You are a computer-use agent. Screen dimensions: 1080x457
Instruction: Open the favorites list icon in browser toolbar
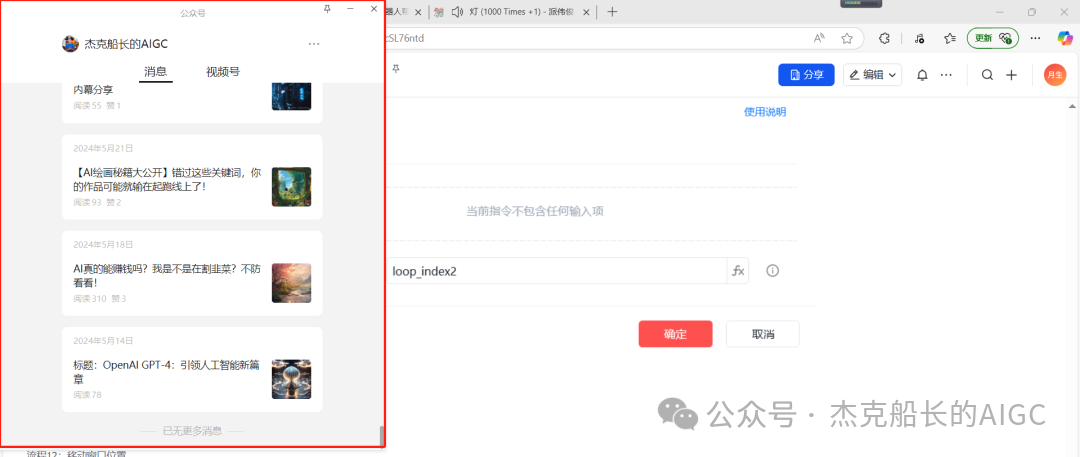click(951, 39)
